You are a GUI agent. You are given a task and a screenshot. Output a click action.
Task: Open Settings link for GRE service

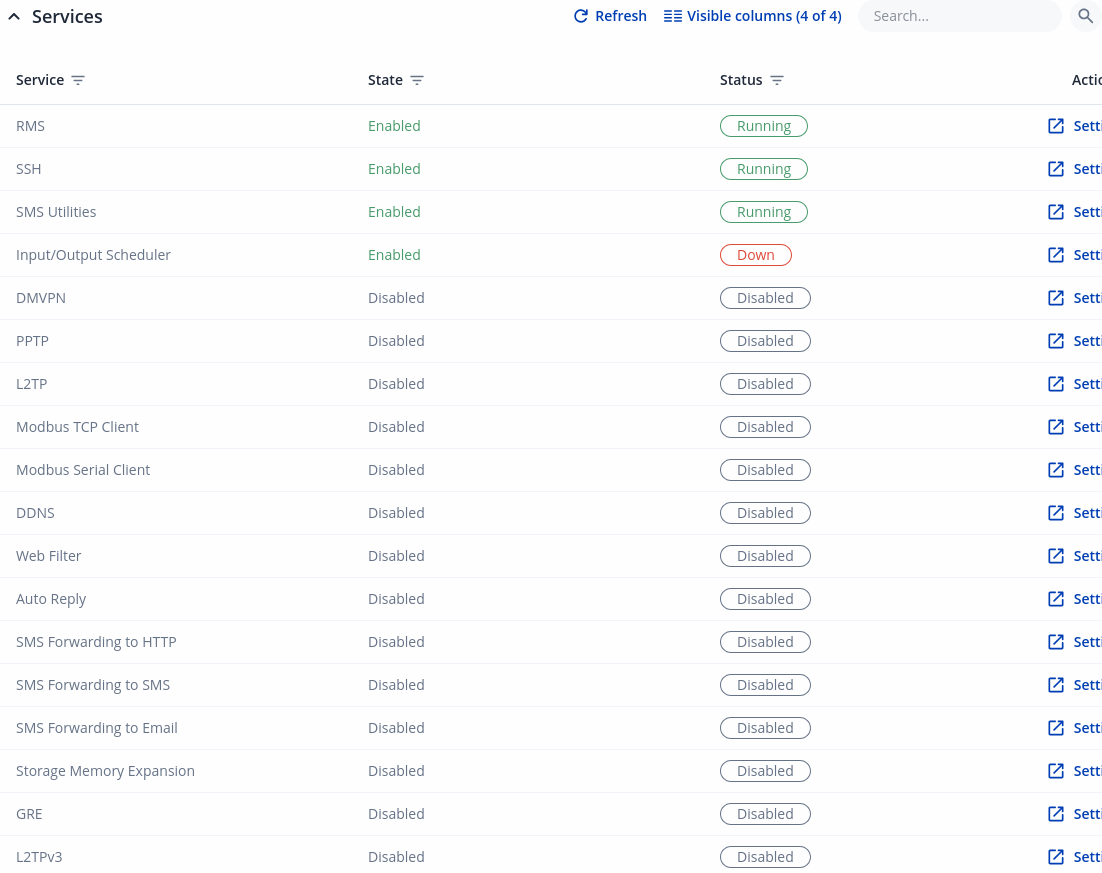[1087, 814]
